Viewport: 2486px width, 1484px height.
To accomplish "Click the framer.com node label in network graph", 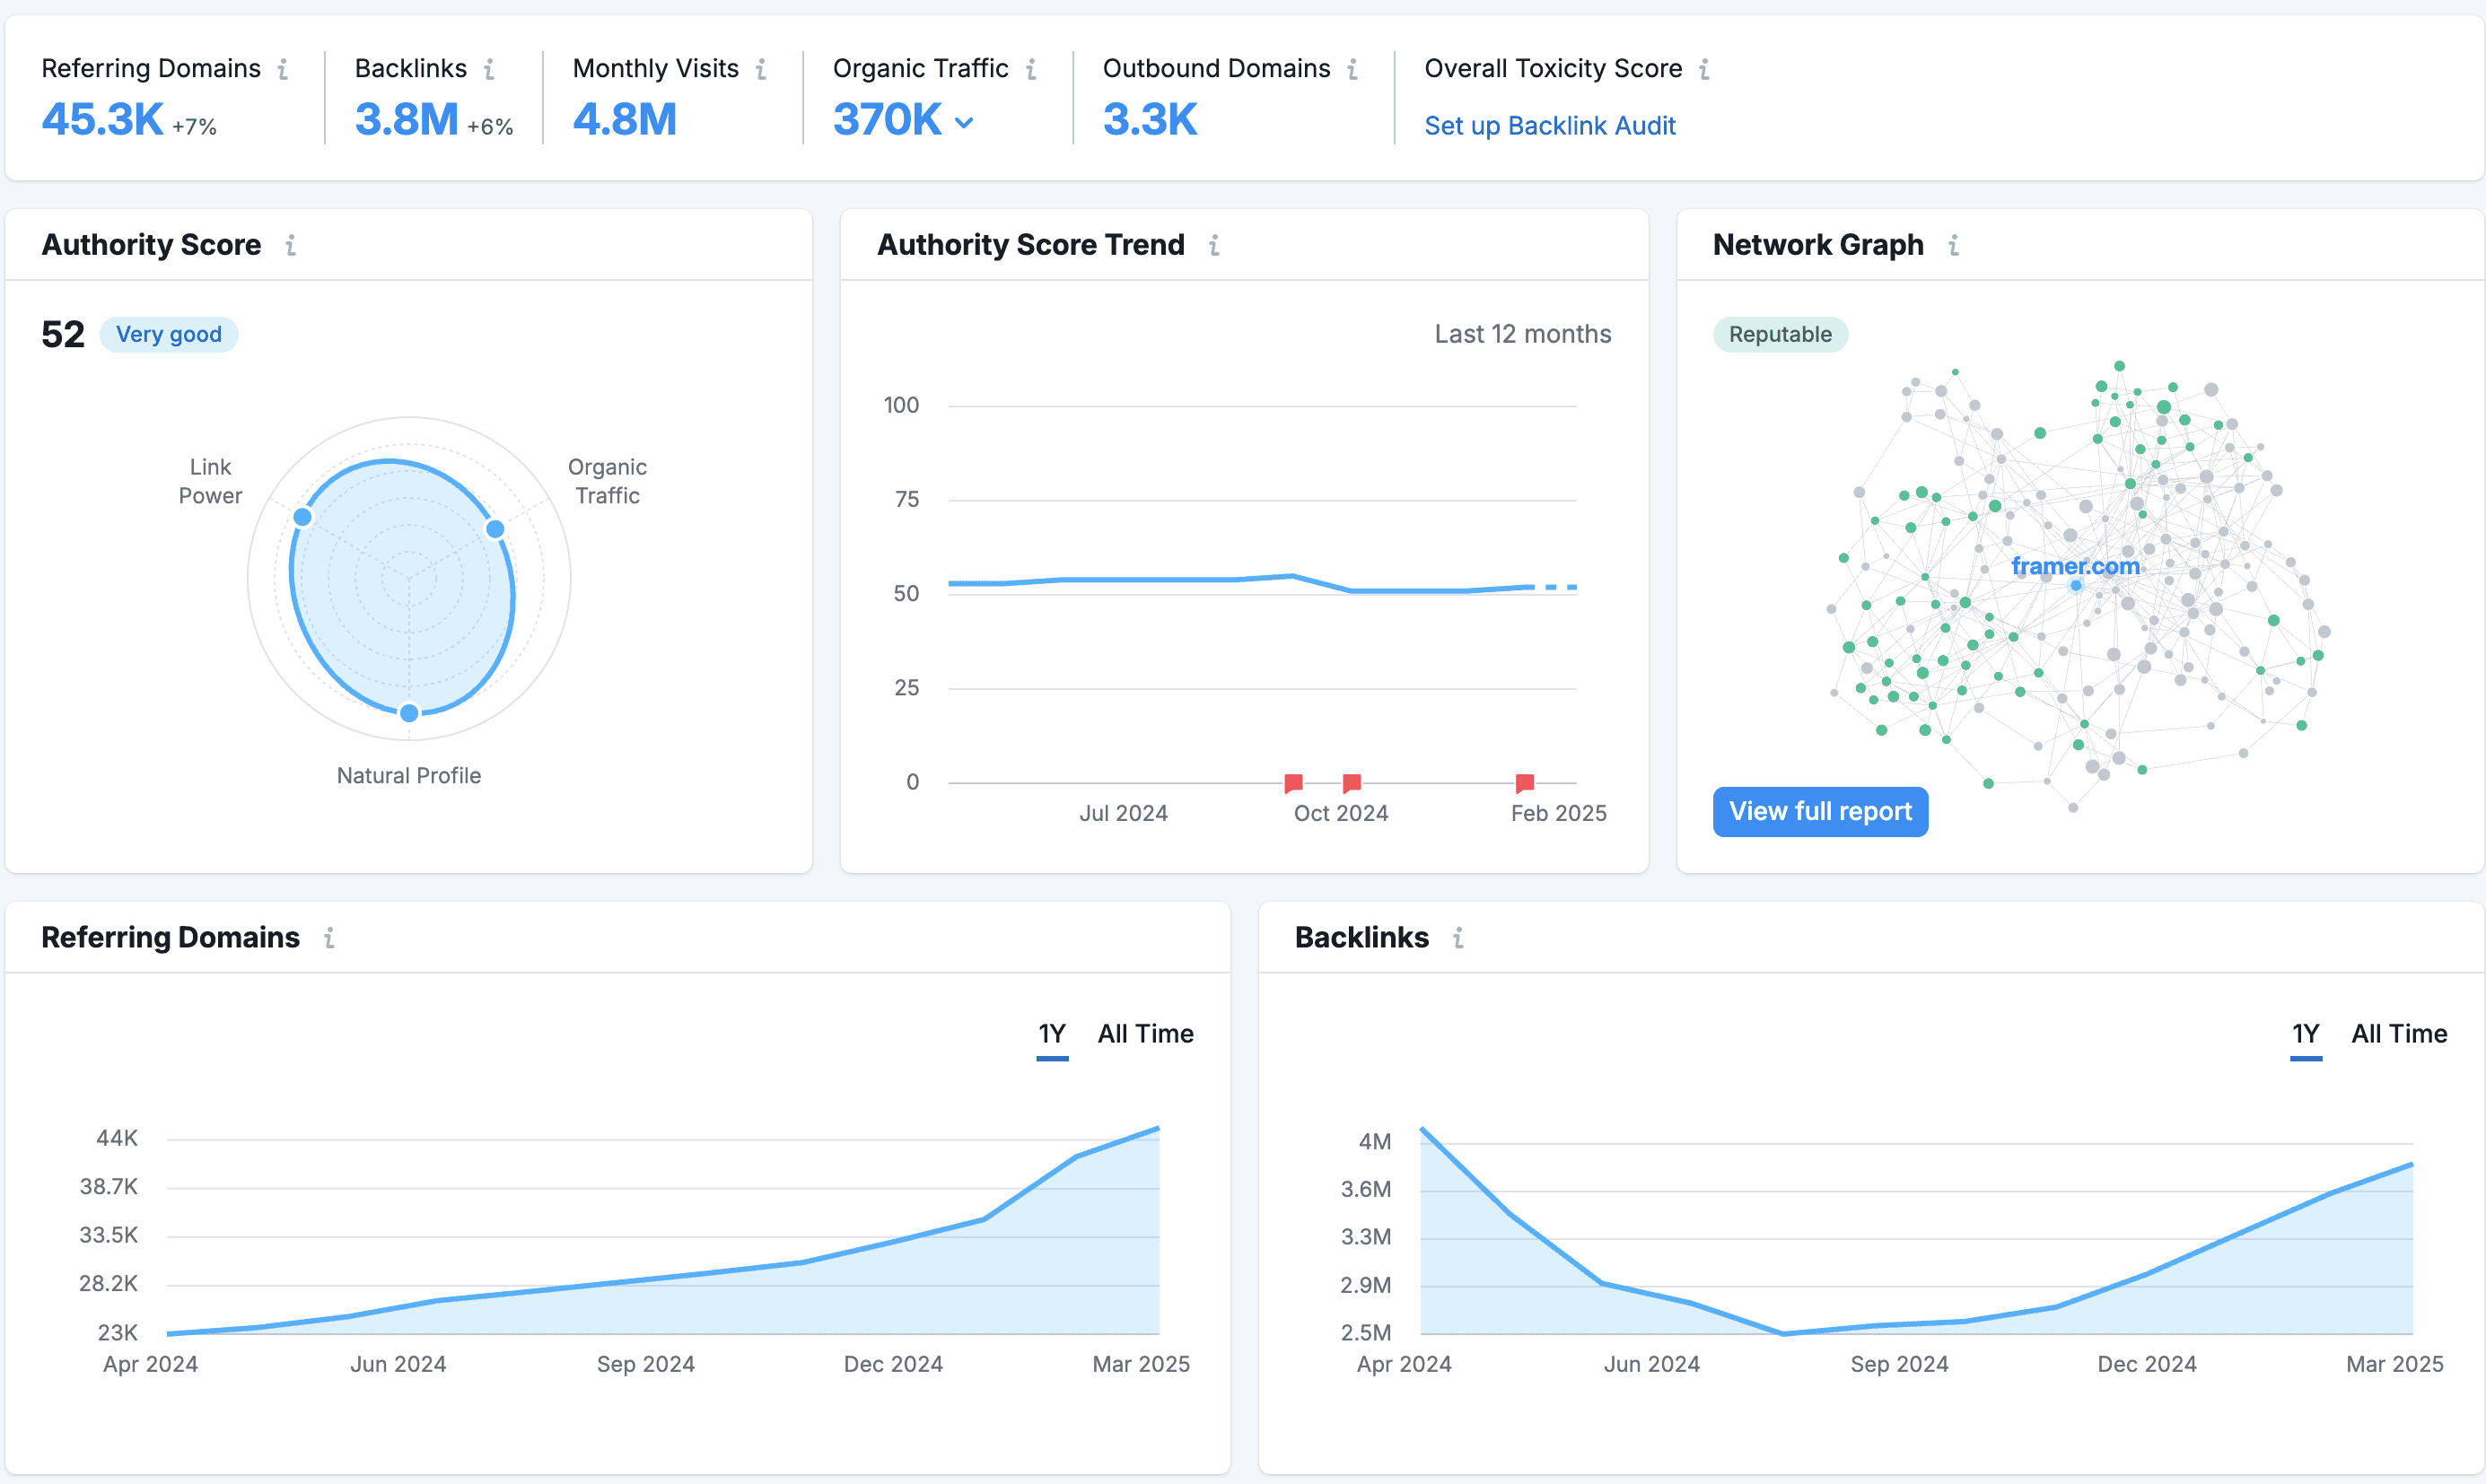I will (x=2075, y=566).
